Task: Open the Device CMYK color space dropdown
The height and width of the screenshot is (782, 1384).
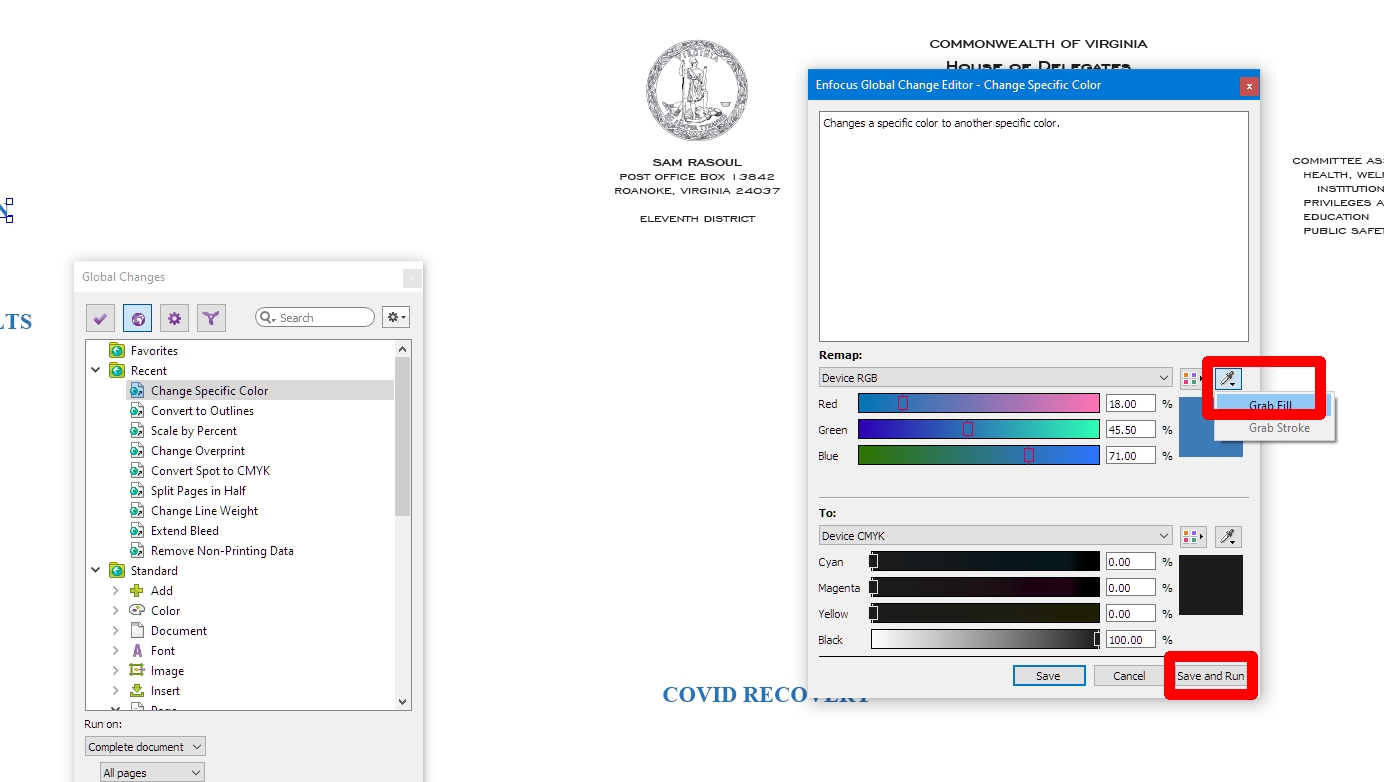Action: pyautogui.click(x=995, y=536)
